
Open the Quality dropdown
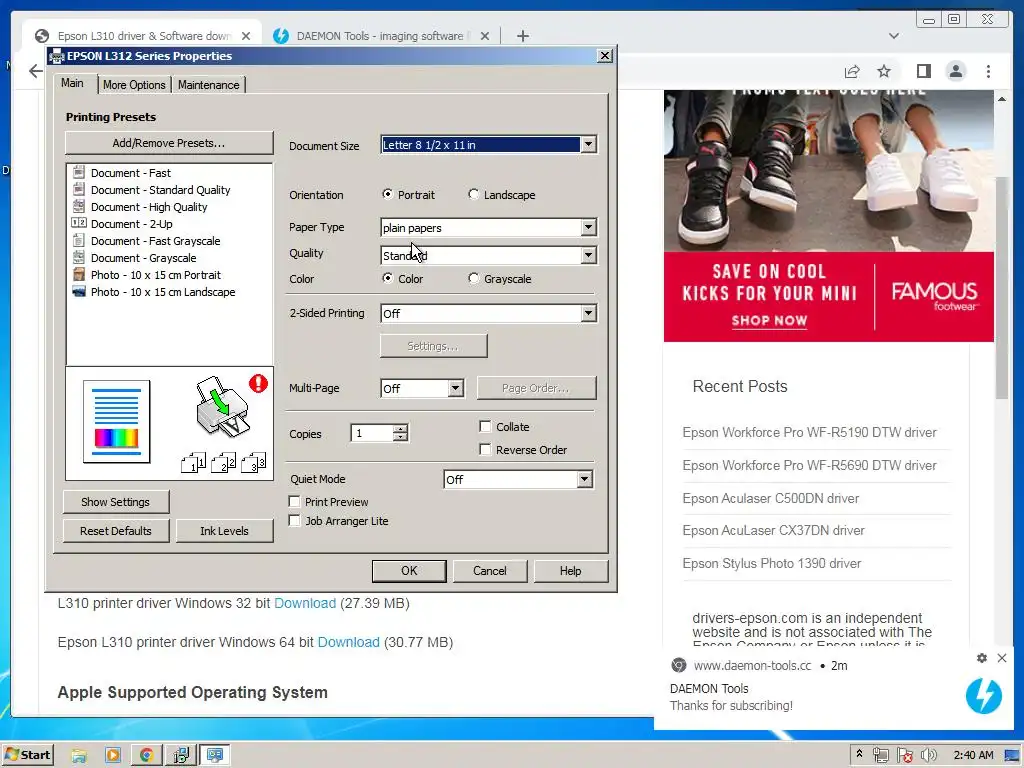pyautogui.click(x=588, y=255)
